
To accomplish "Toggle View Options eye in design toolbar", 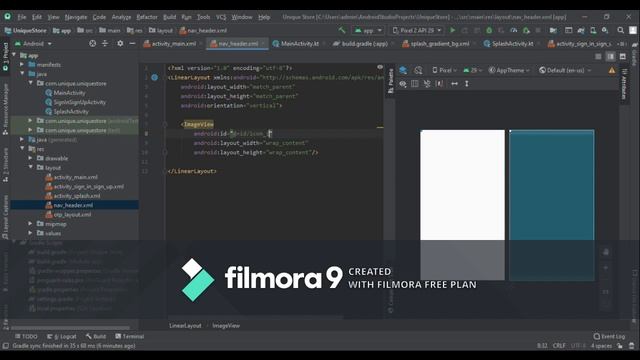I will [x=403, y=84].
